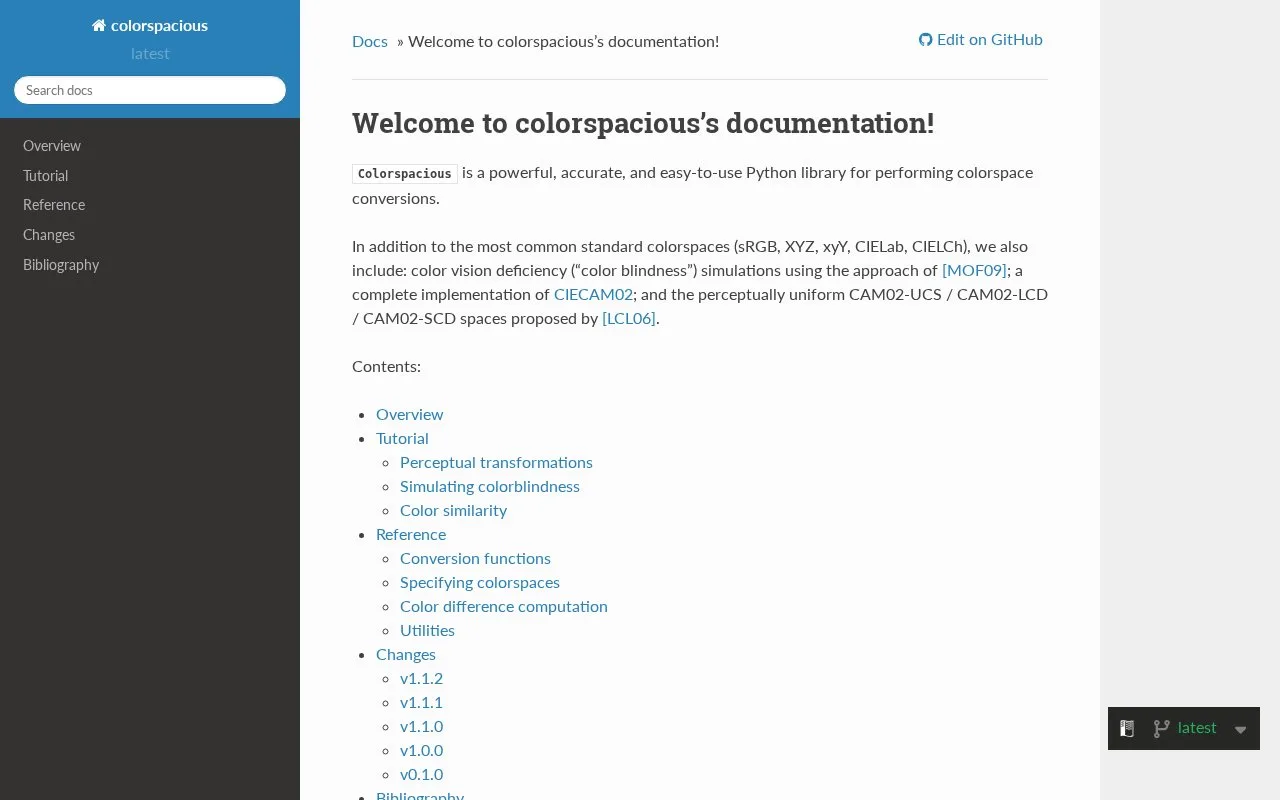
Task: Click the Docs breadcrumb link
Action: click(370, 41)
